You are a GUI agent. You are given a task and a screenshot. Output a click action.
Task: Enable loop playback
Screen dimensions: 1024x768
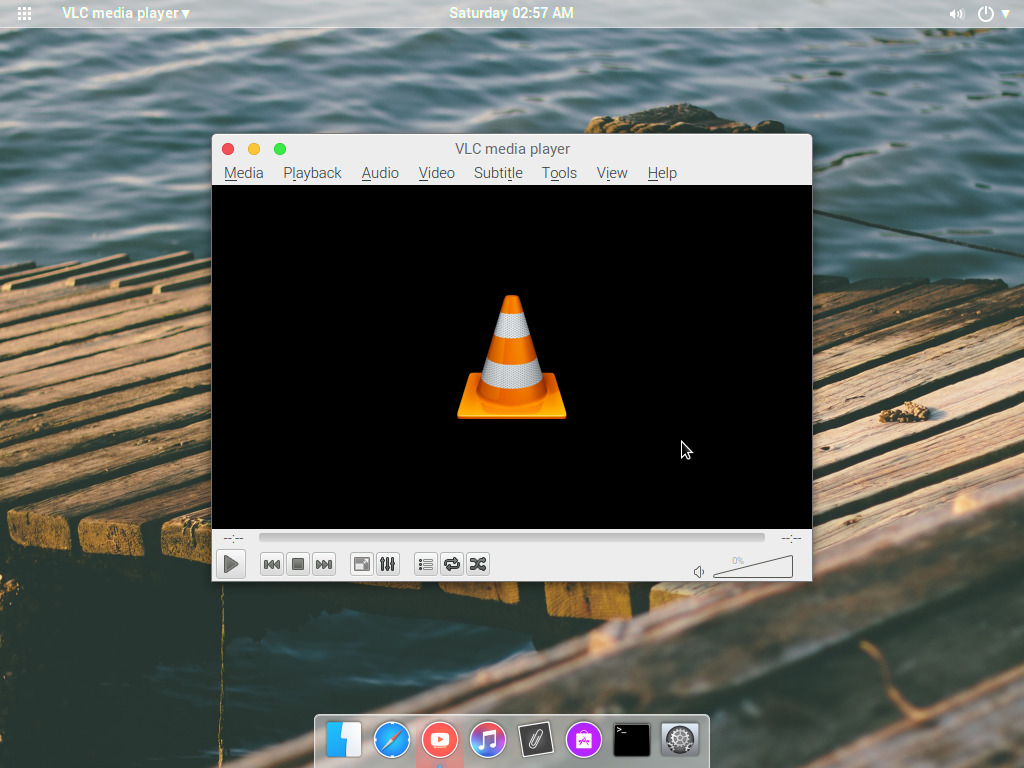452,563
